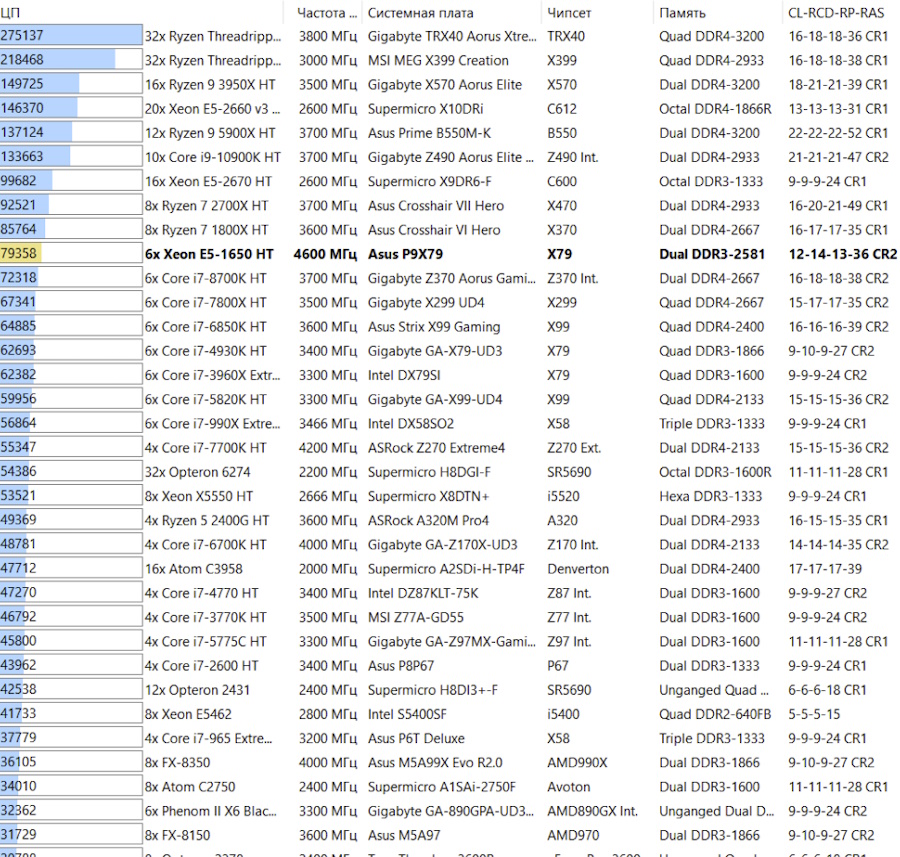Click 4x Core i7-5775C HT entry

pos(205,641)
